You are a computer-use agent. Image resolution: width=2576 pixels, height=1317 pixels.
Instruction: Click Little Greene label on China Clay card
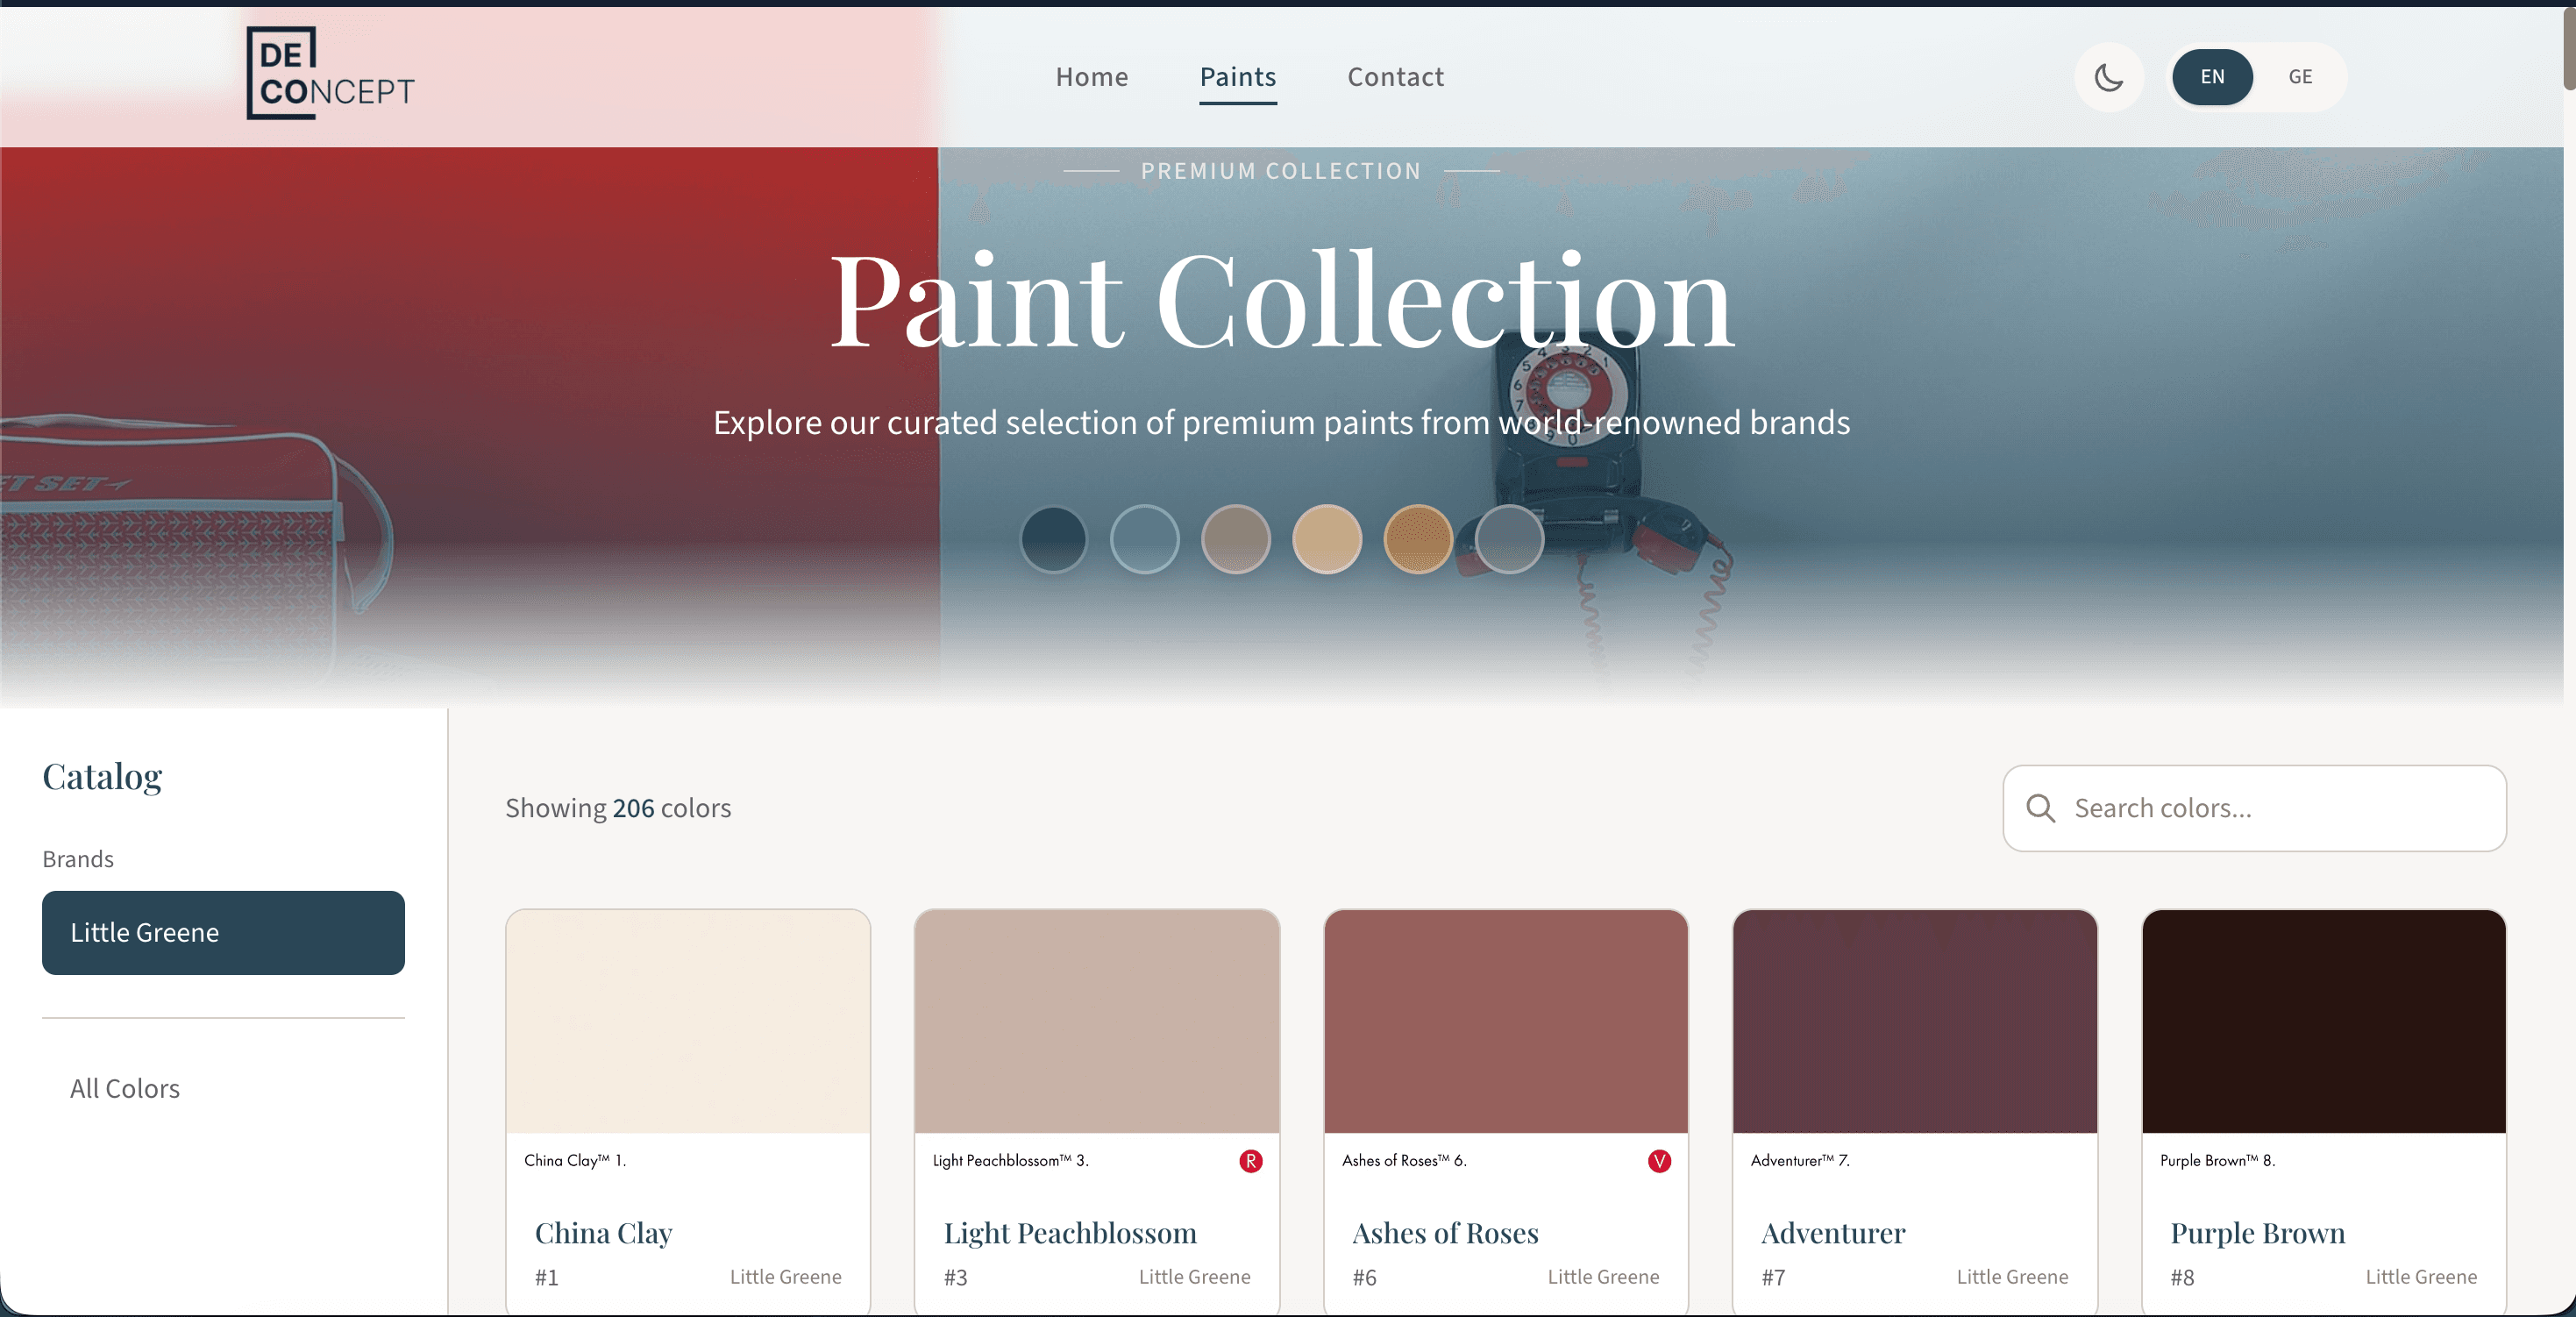(785, 1277)
